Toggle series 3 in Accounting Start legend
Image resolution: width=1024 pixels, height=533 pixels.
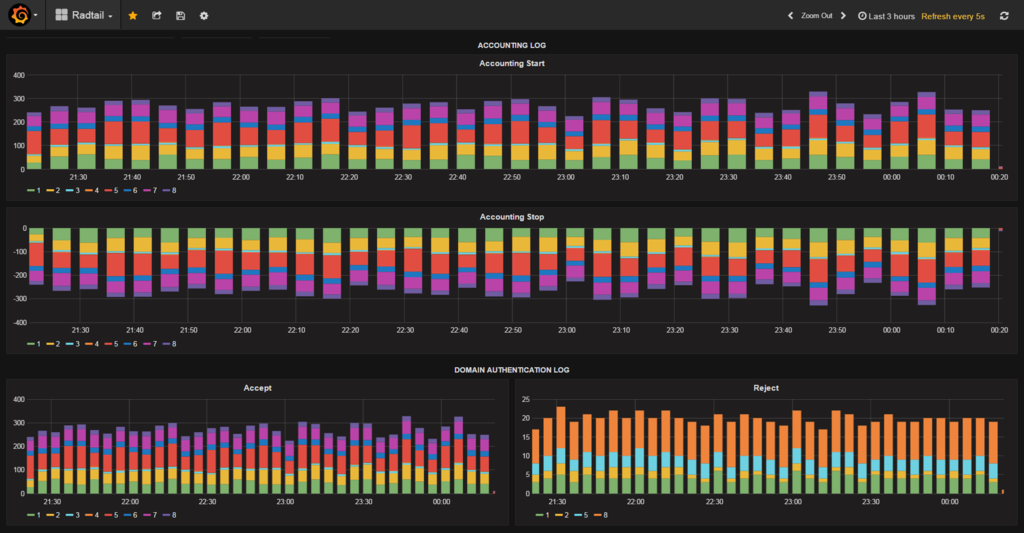73,191
